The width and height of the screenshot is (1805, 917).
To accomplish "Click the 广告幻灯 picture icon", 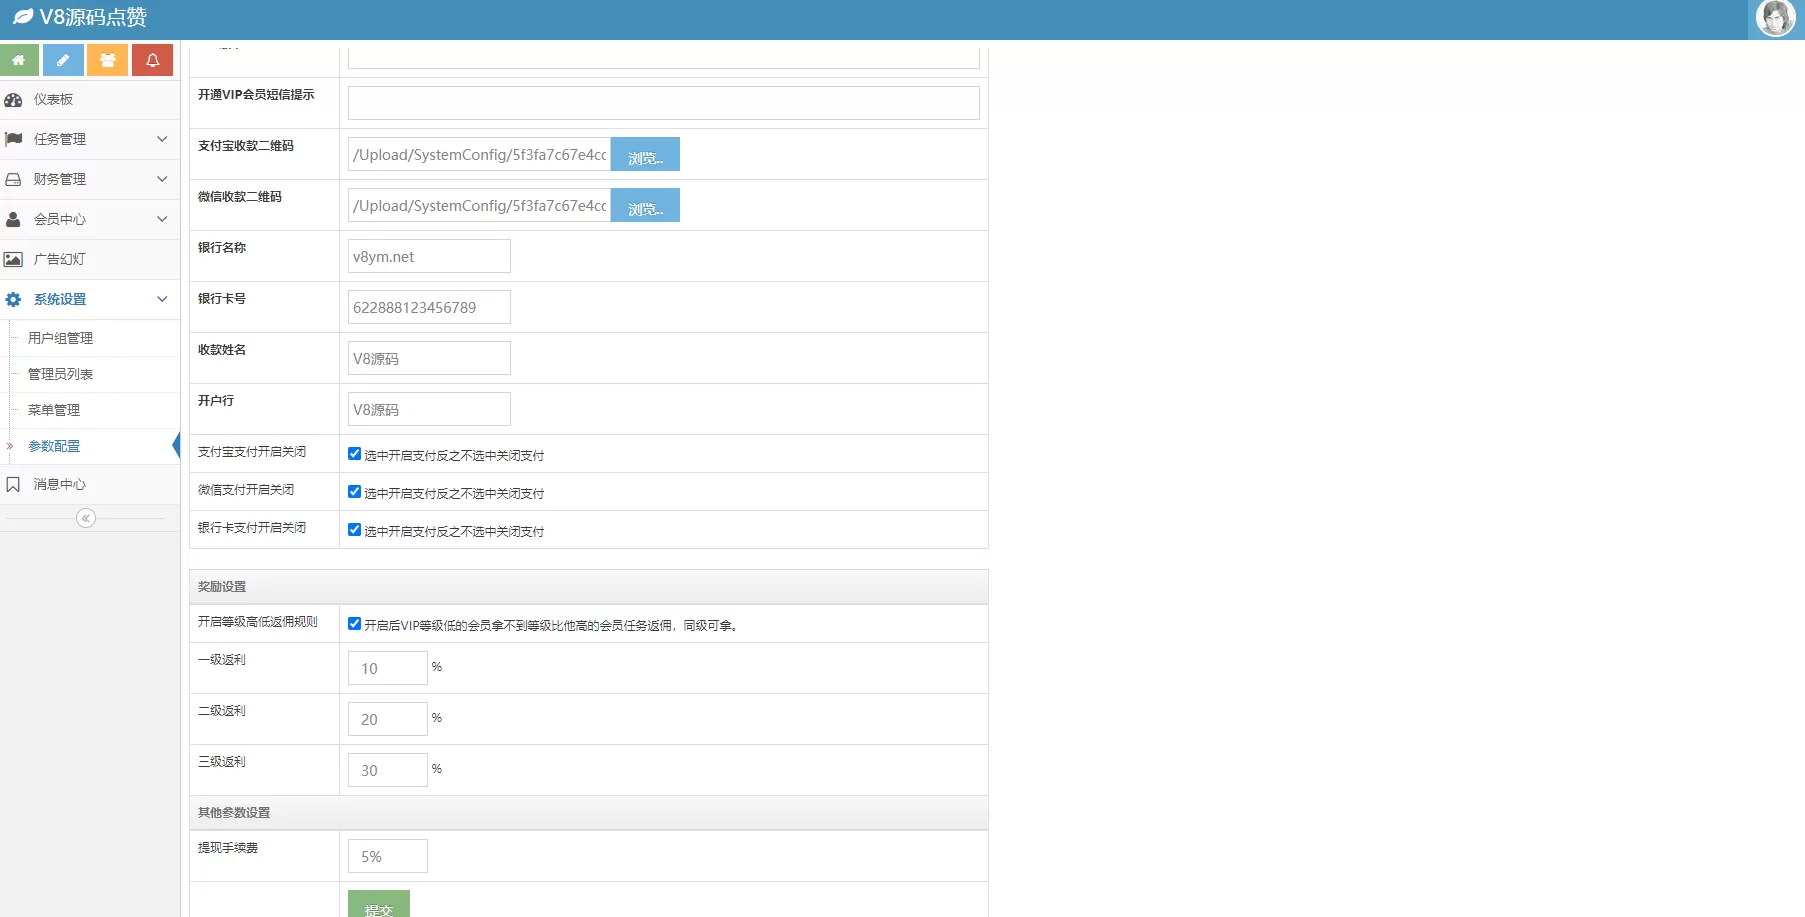I will pyautogui.click(x=14, y=260).
